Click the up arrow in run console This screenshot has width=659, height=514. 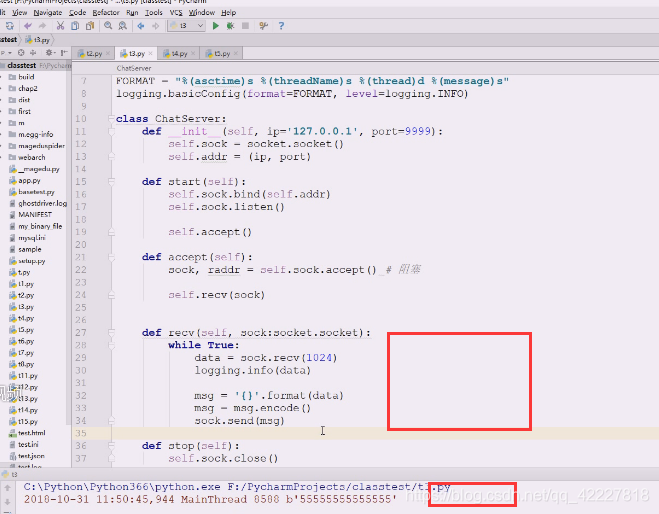click(x=8, y=488)
